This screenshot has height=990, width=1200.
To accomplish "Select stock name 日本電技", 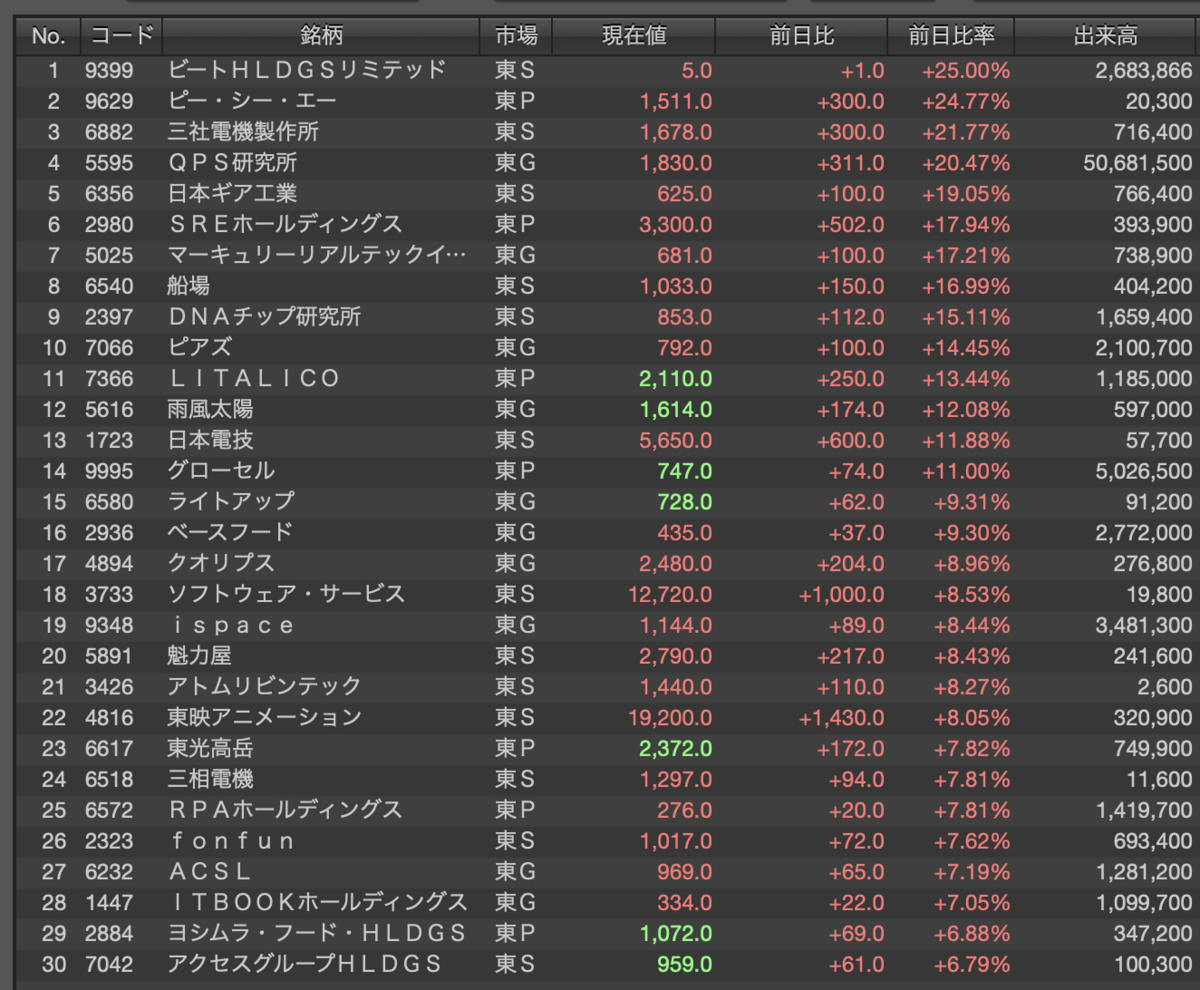I will pos(211,440).
